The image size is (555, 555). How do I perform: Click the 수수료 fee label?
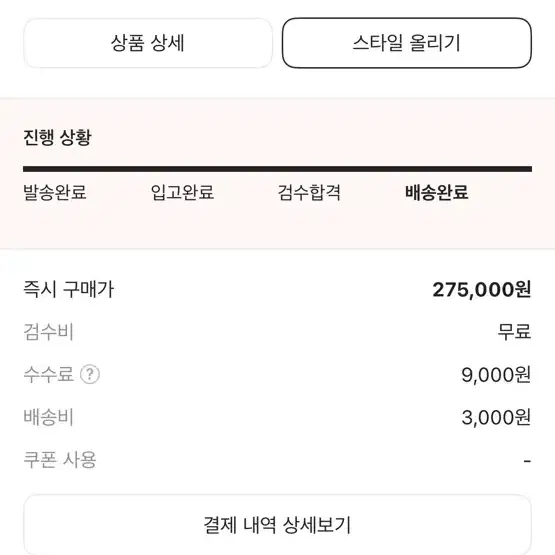pos(48,374)
